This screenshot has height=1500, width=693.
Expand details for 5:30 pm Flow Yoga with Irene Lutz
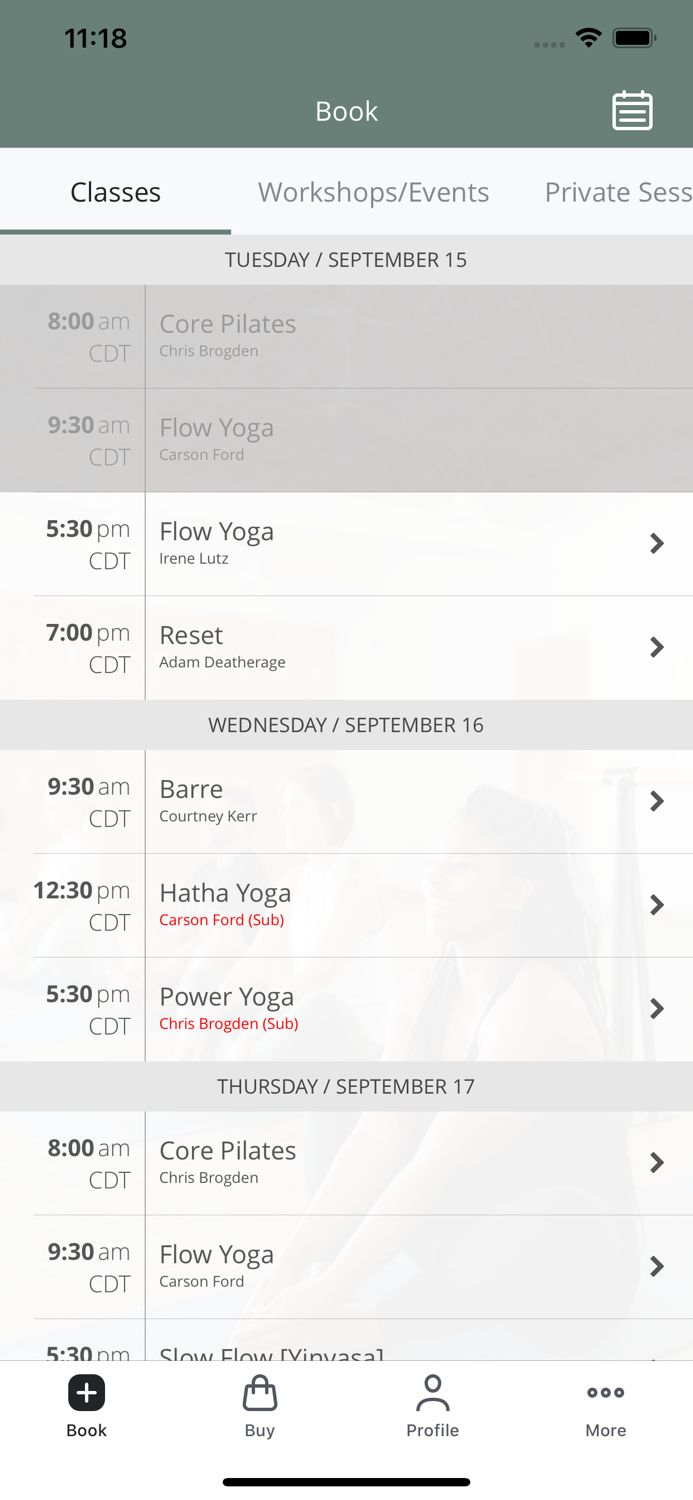tap(657, 543)
